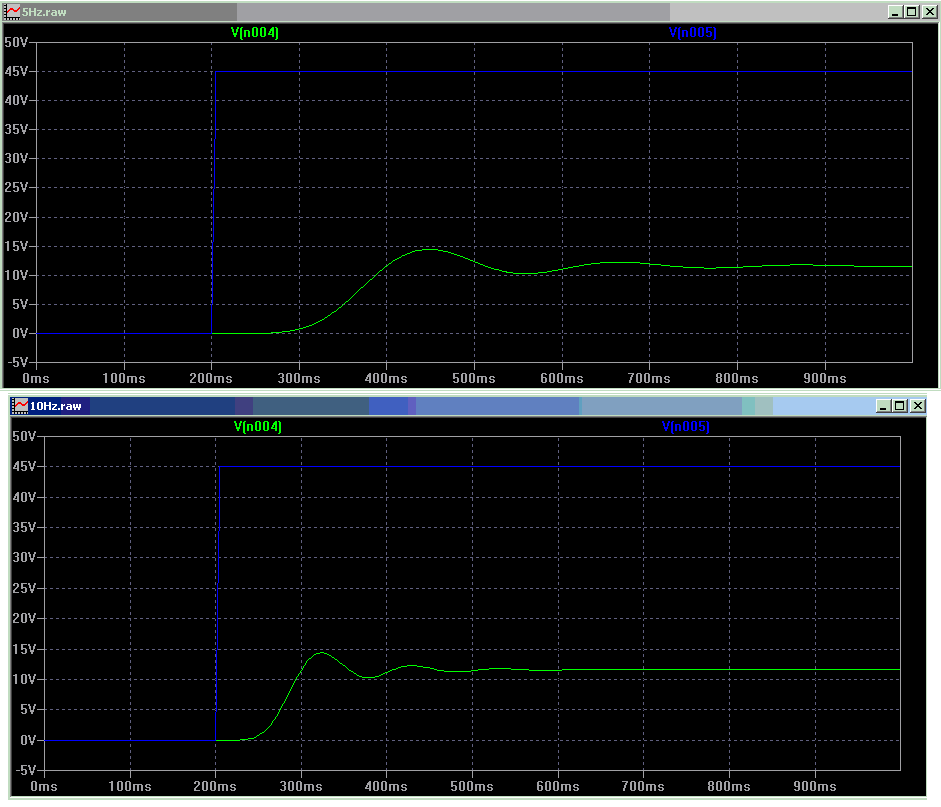
Task: Select V(n004) trace label in 5Hz.raw plot
Action: (x=255, y=32)
